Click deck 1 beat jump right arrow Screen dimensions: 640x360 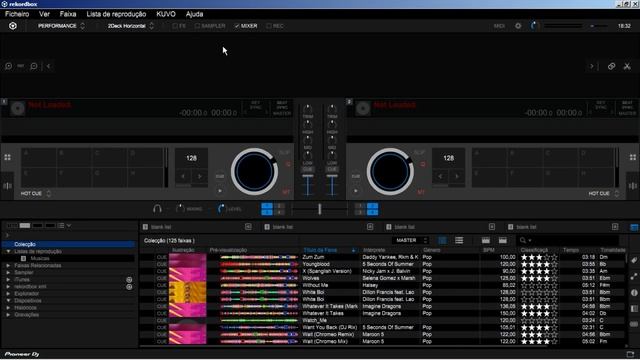pyautogui.click(x=200, y=176)
